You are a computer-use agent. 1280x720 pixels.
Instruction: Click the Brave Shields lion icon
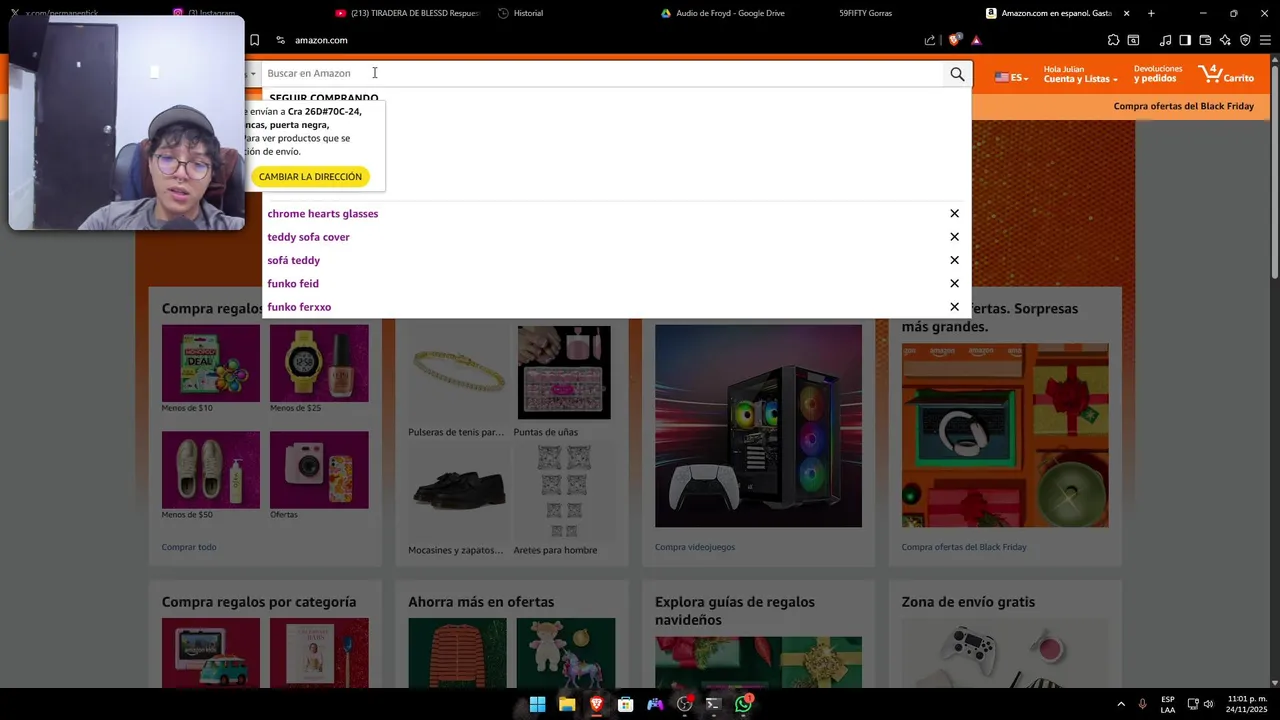(955, 40)
